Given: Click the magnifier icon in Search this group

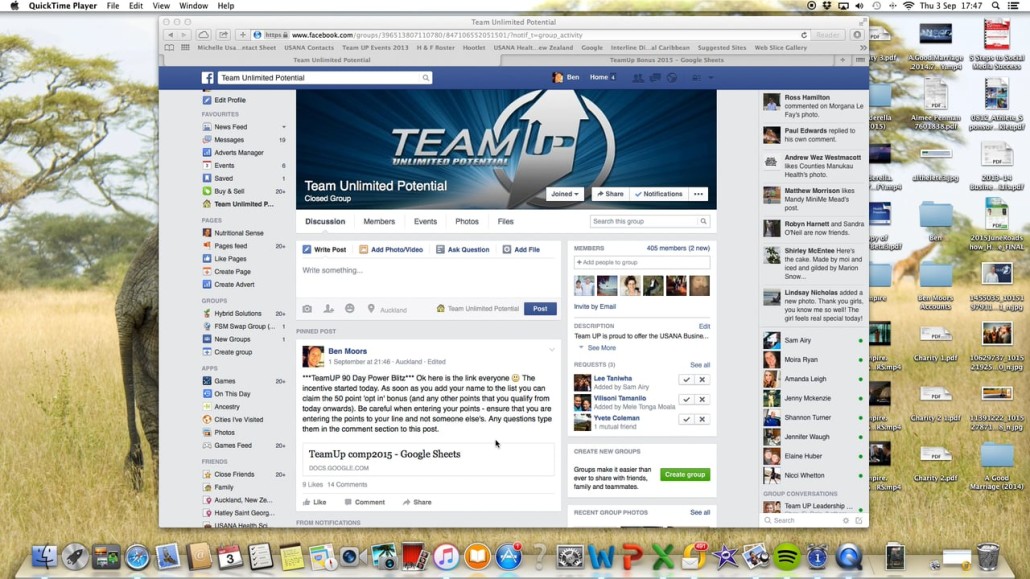Looking at the screenshot, I should pyautogui.click(x=703, y=221).
